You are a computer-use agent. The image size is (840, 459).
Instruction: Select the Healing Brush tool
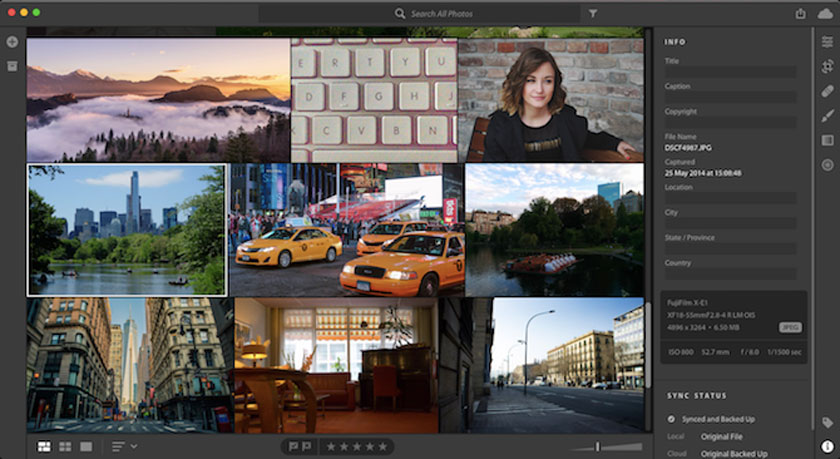point(827,91)
